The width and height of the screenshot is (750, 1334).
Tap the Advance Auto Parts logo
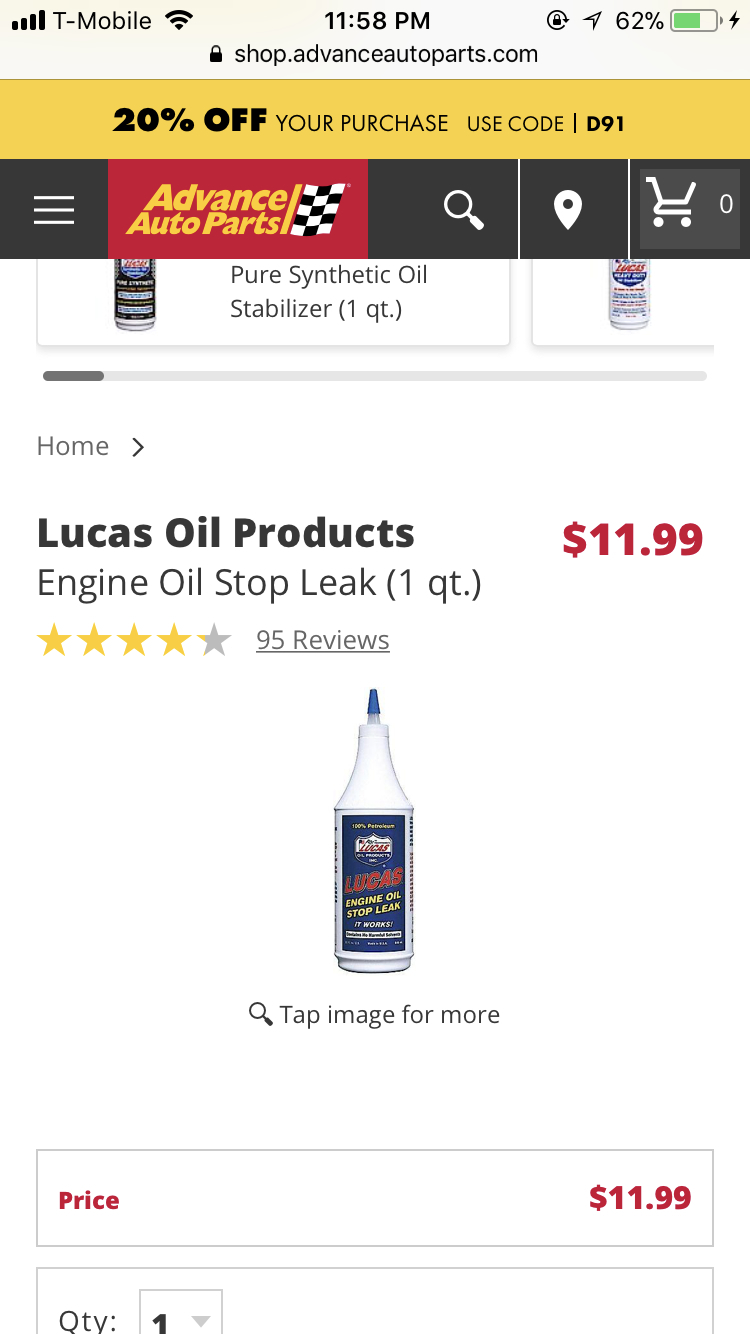coord(238,209)
